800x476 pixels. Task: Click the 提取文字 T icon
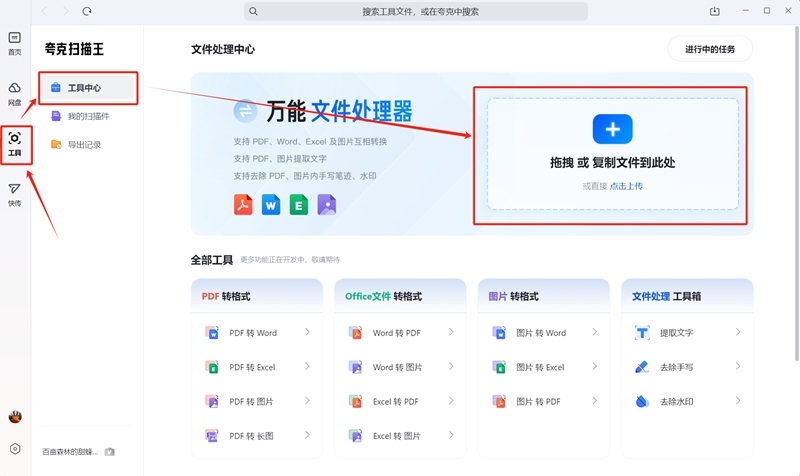click(642, 333)
